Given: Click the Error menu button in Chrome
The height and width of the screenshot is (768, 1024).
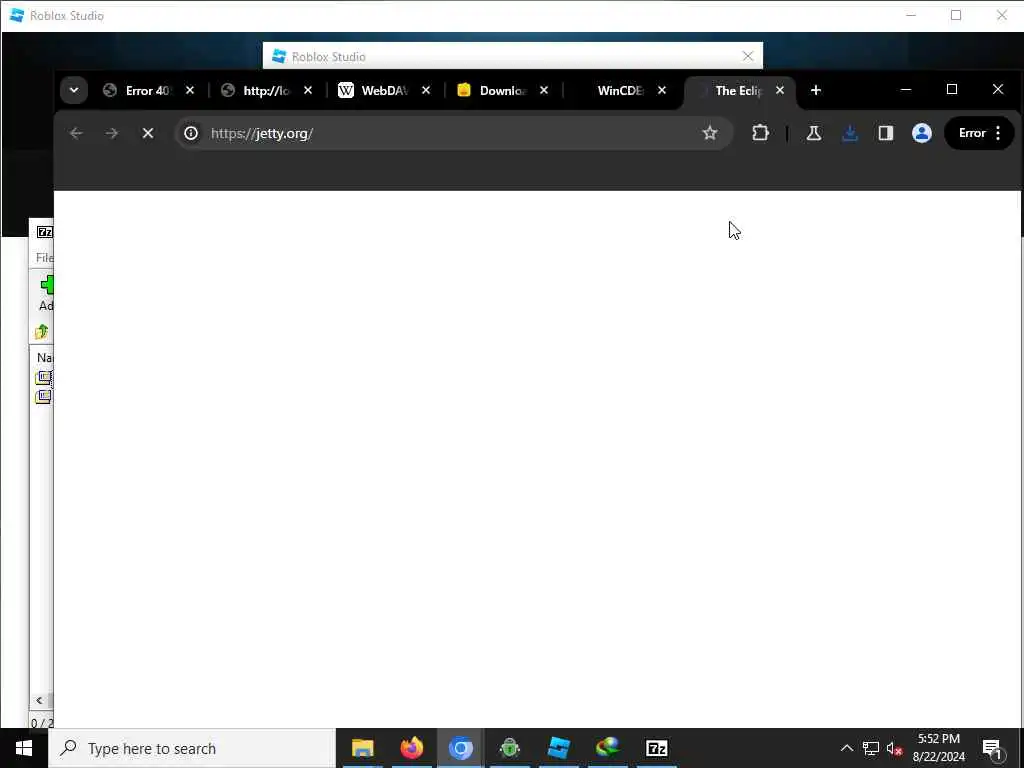Looking at the screenshot, I should [x=979, y=133].
